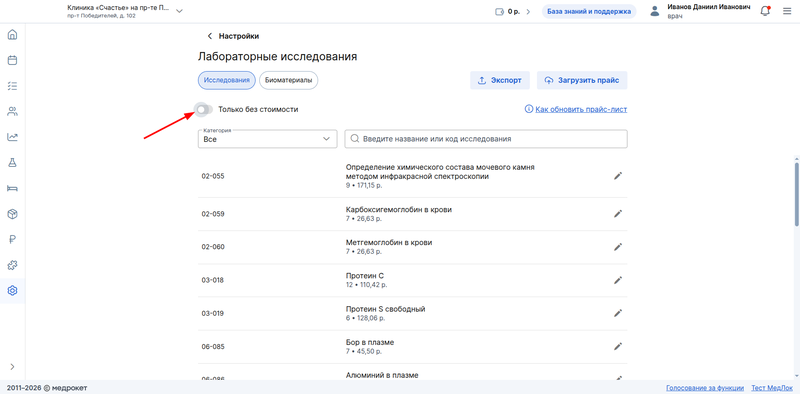Click price 12 • 110,42 р.
Viewport: 800px width, 394px height.
click(x=366, y=285)
